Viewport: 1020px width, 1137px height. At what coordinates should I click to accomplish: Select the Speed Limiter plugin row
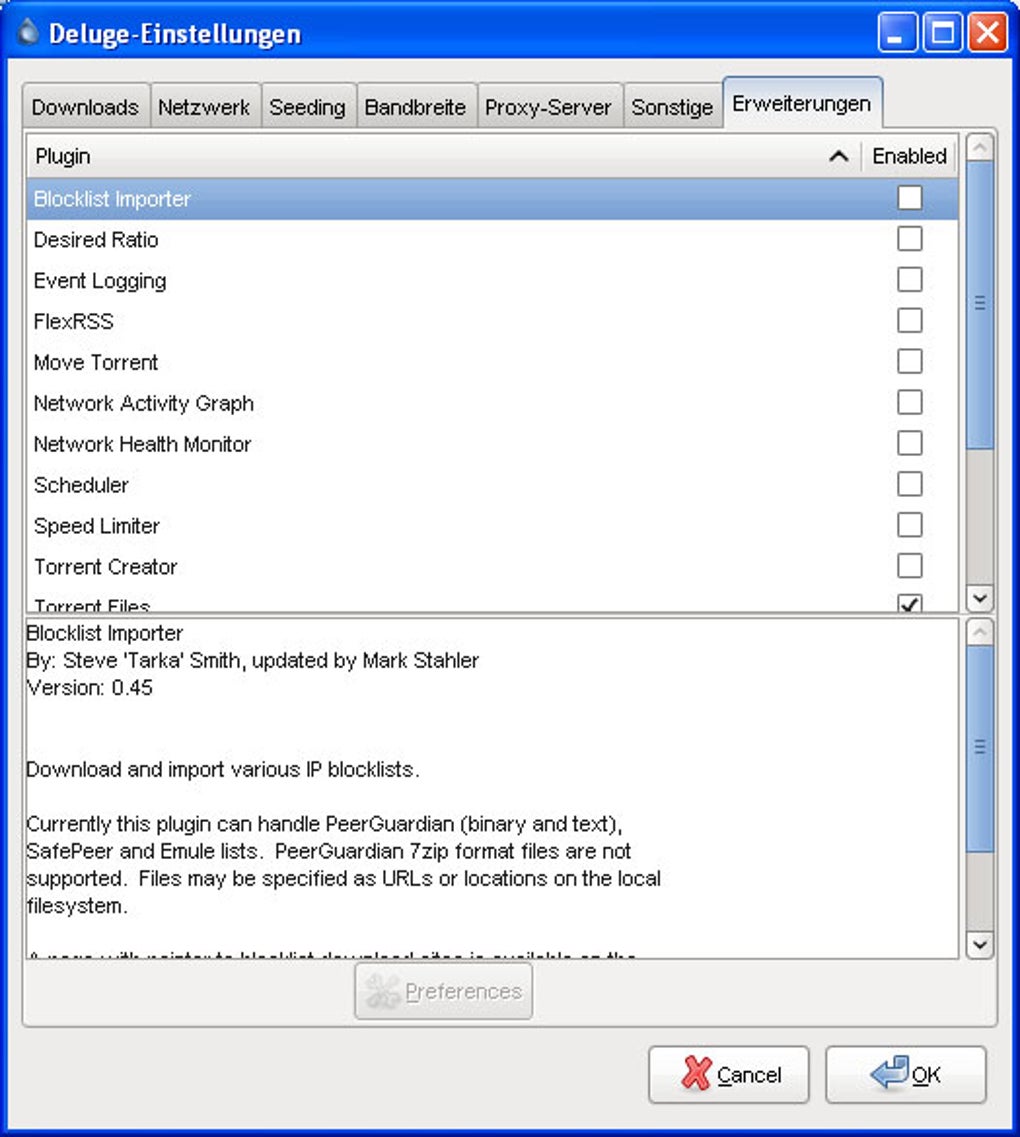pyautogui.click(x=492, y=526)
